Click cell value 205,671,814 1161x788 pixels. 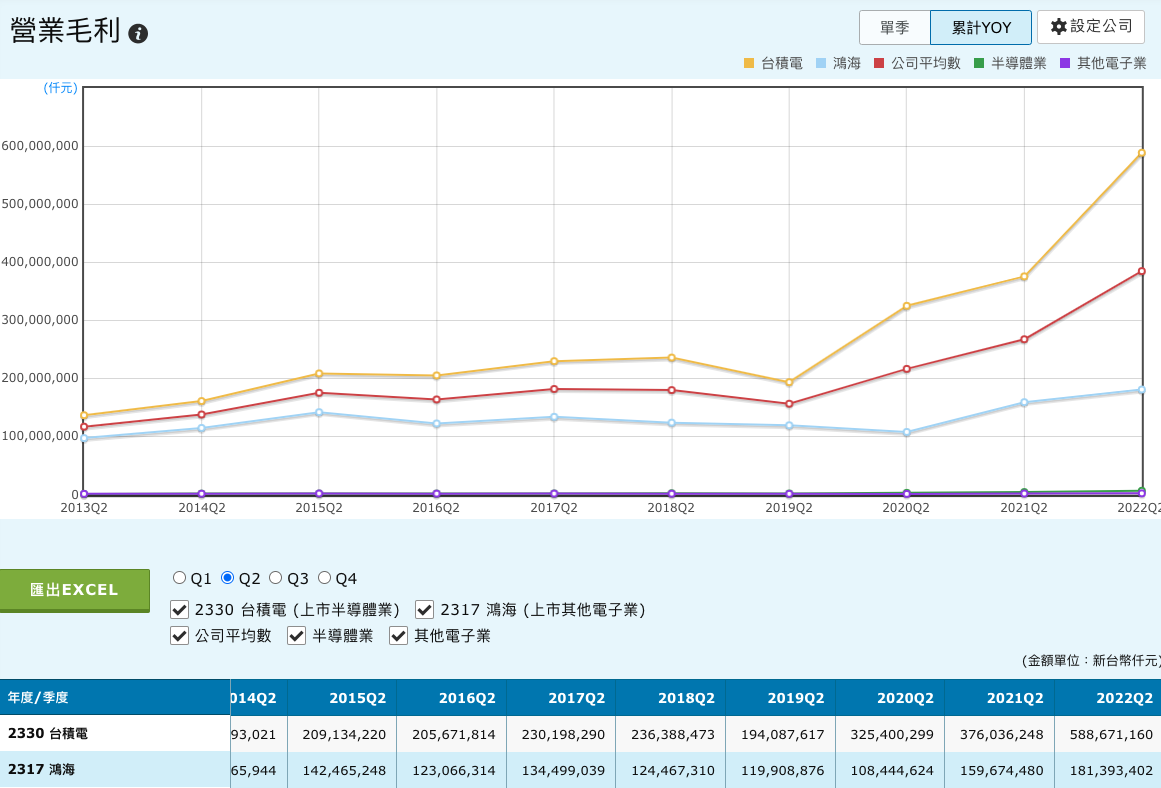(x=454, y=735)
